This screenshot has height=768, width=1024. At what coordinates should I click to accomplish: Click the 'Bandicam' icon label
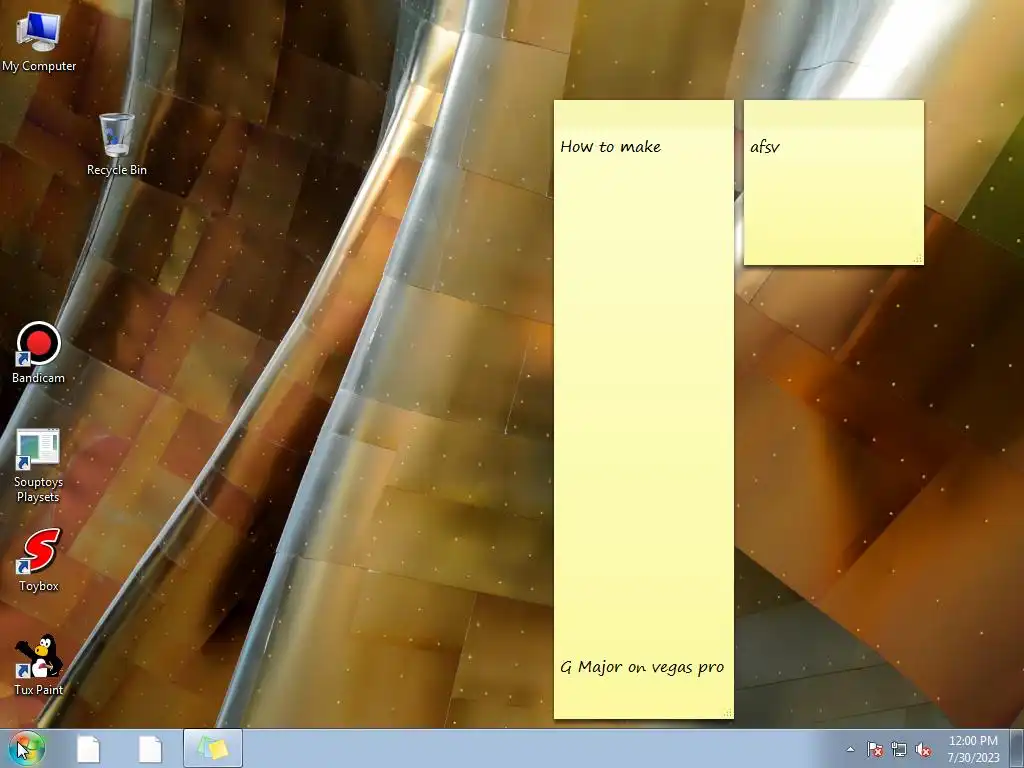(x=39, y=378)
